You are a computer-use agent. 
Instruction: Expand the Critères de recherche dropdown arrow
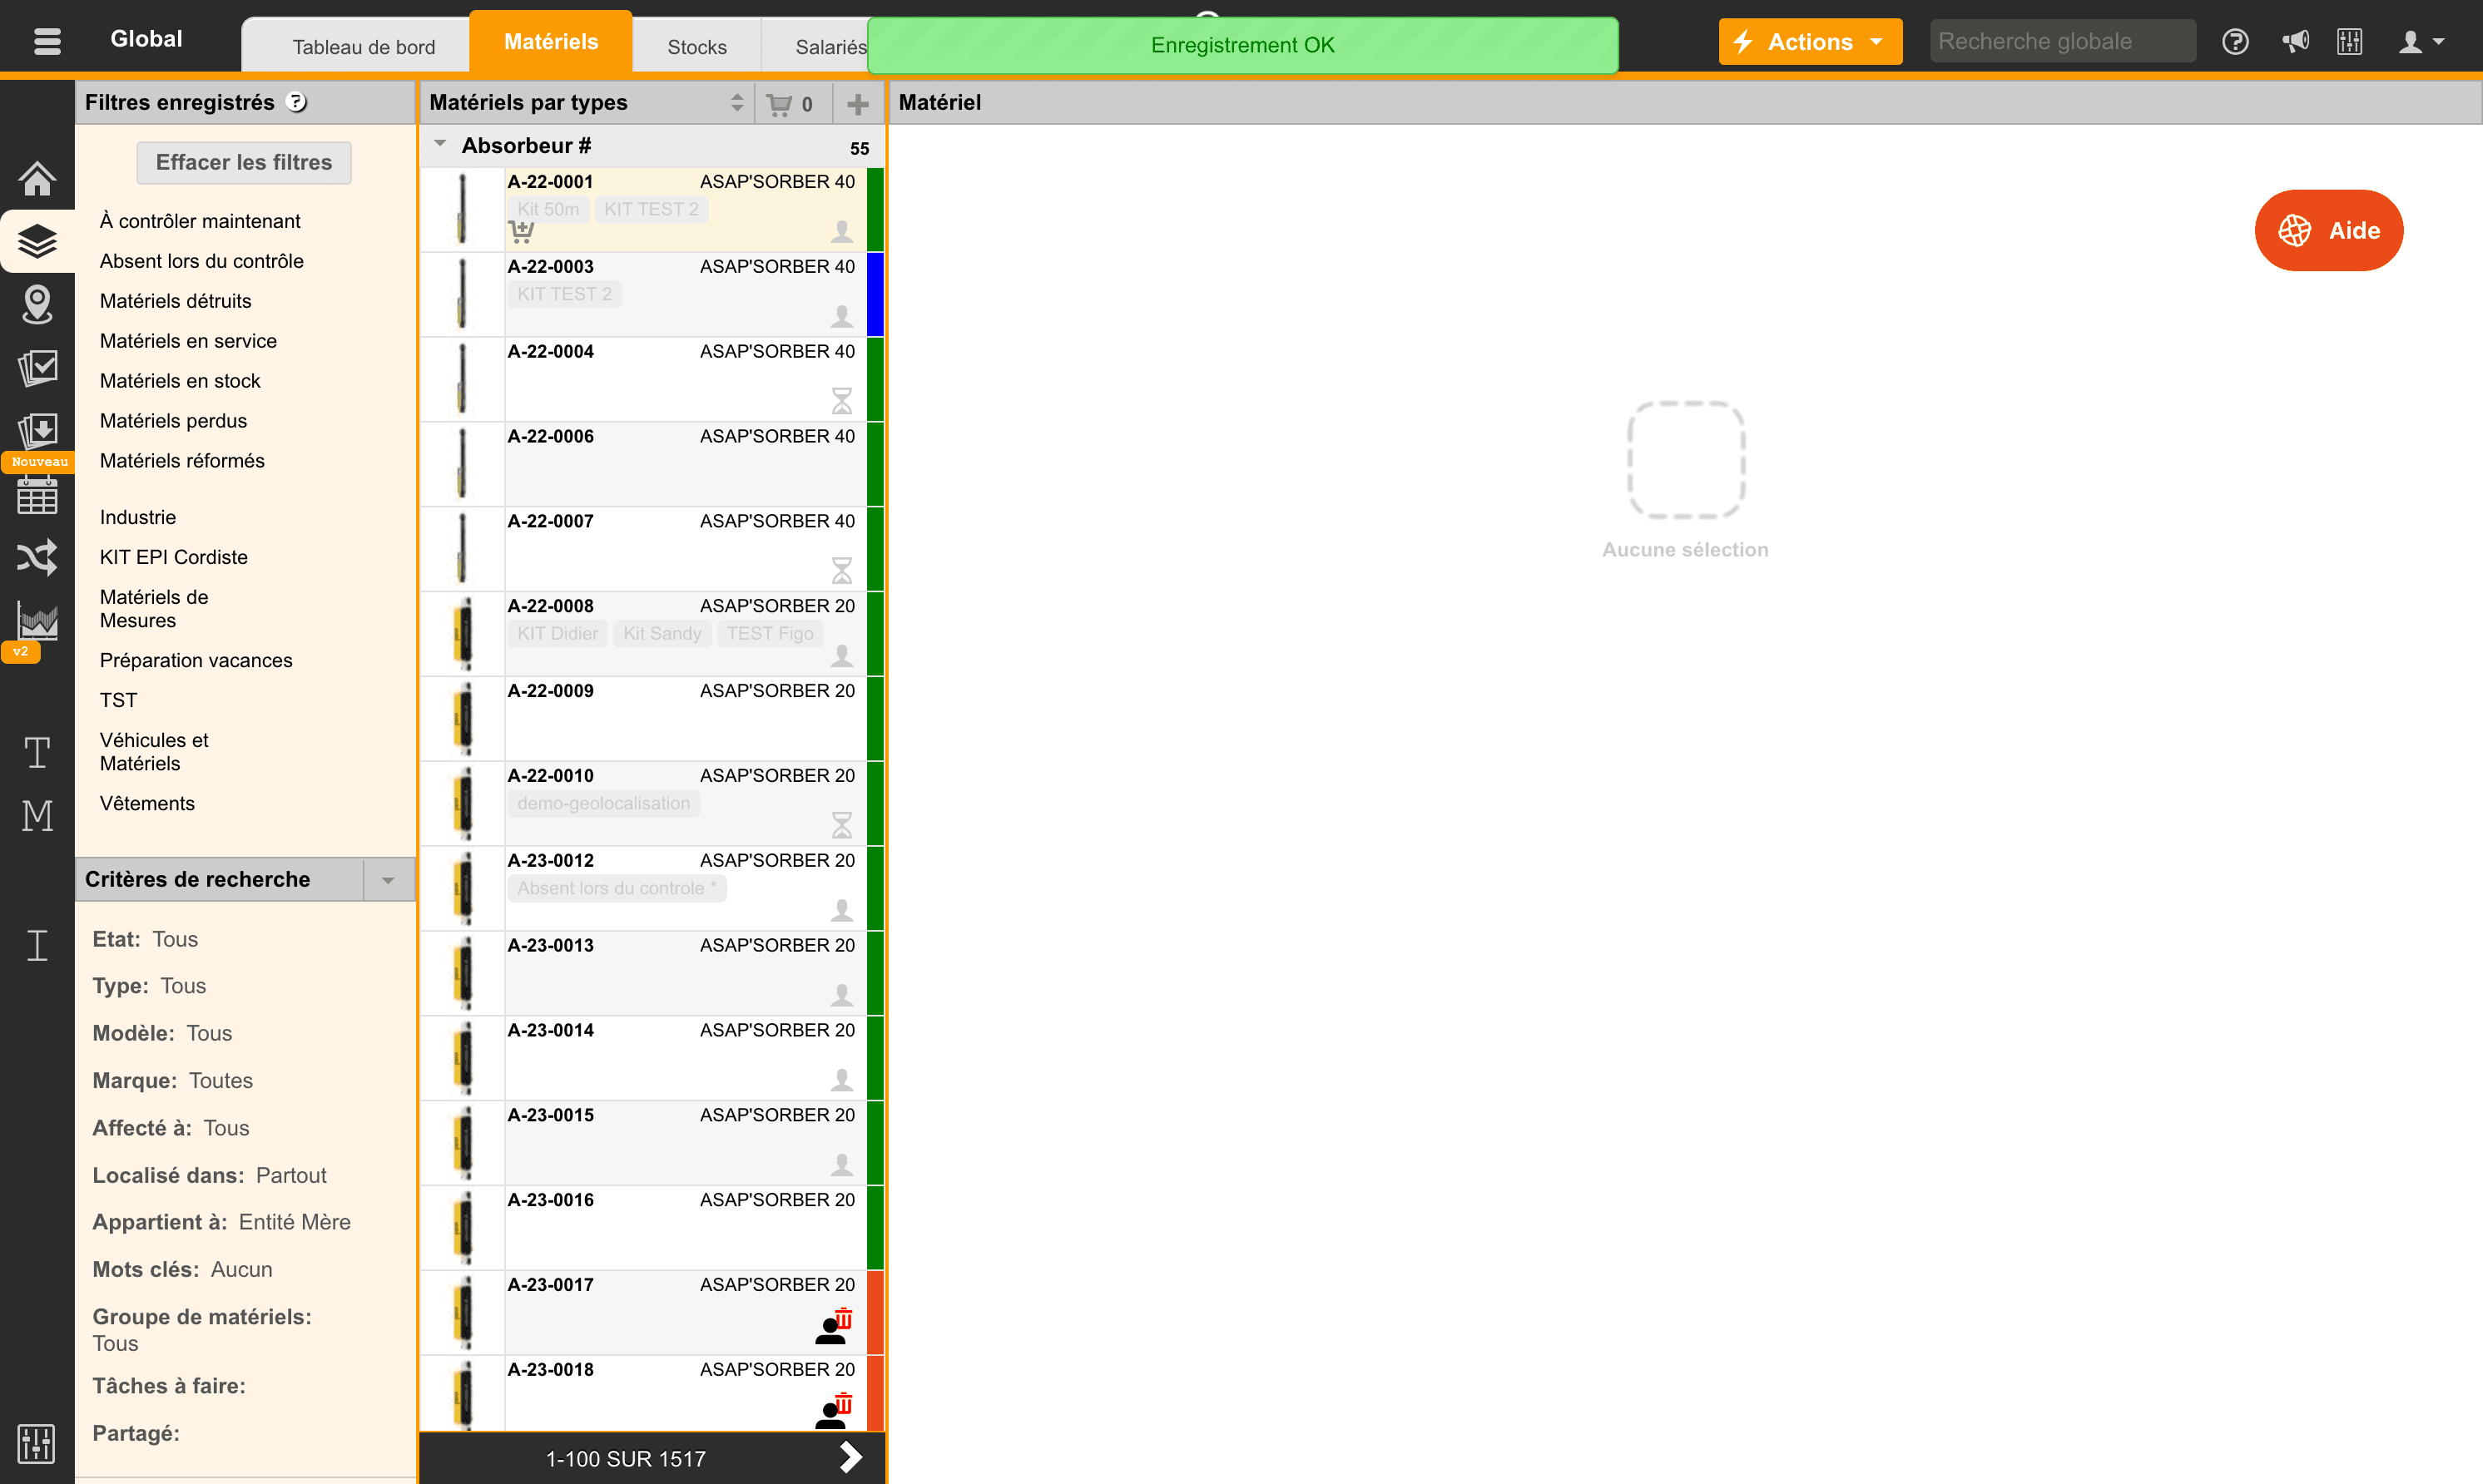click(388, 880)
